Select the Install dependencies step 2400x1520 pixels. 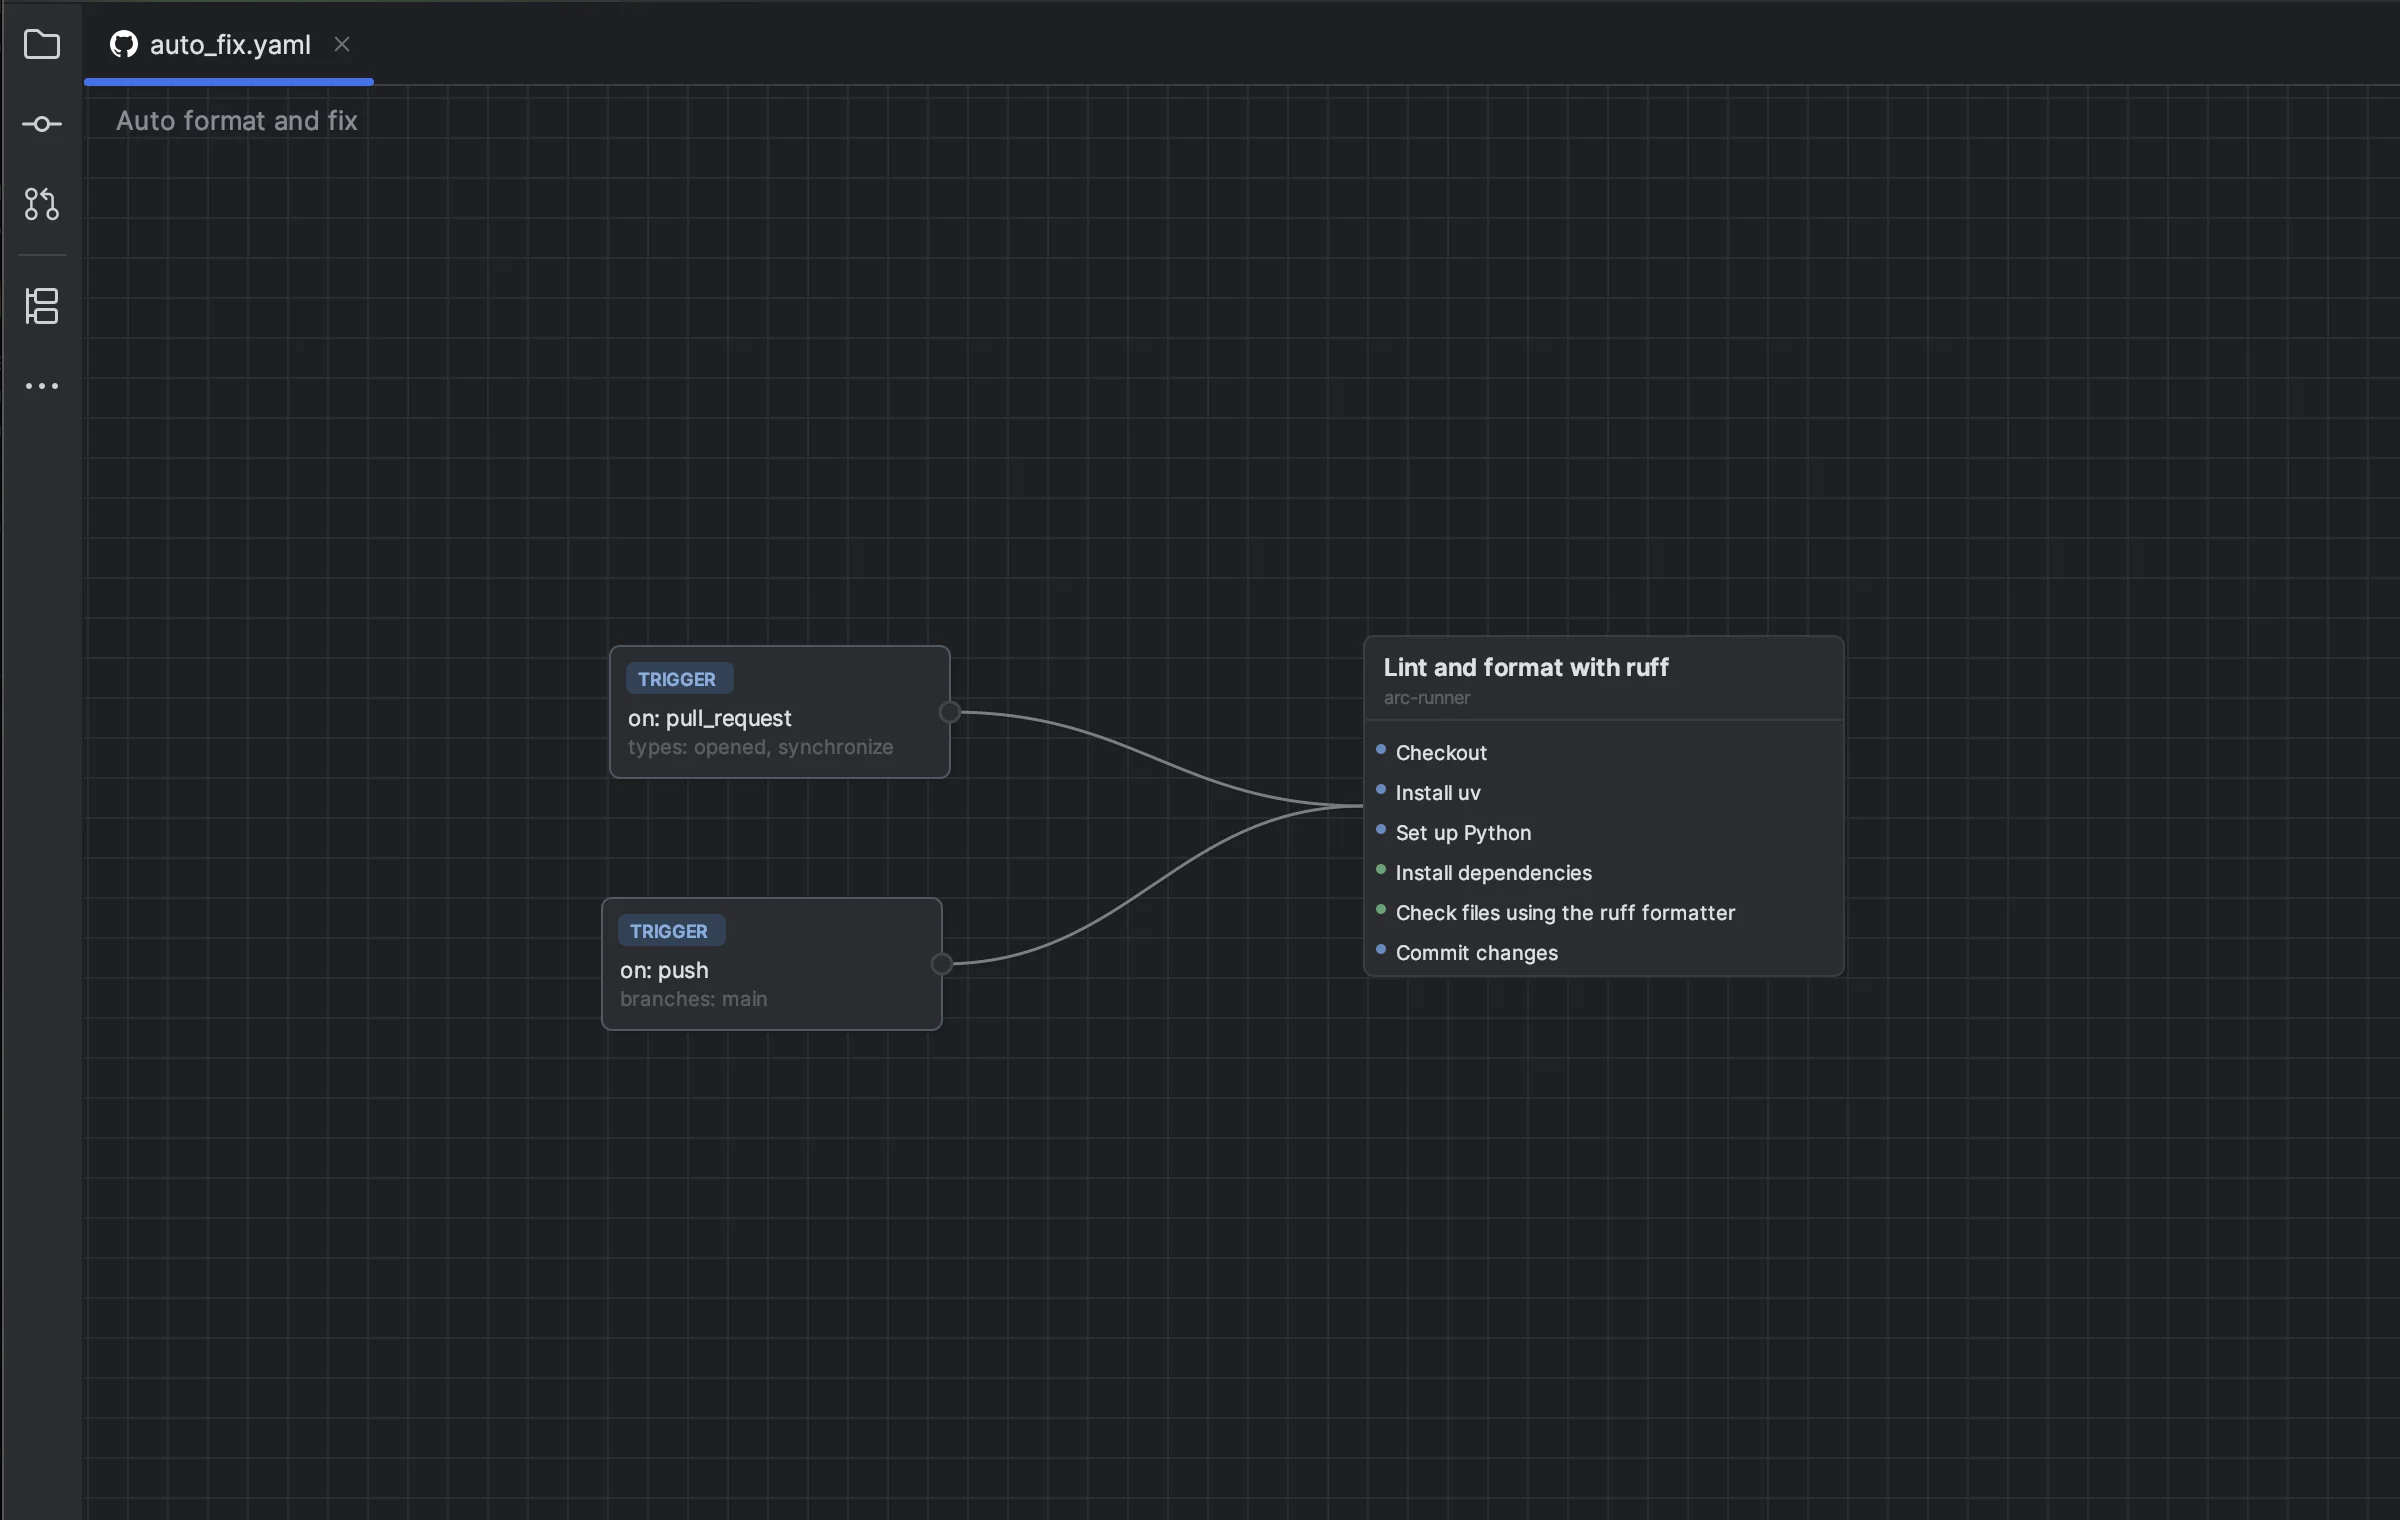click(x=1604, y=872)
